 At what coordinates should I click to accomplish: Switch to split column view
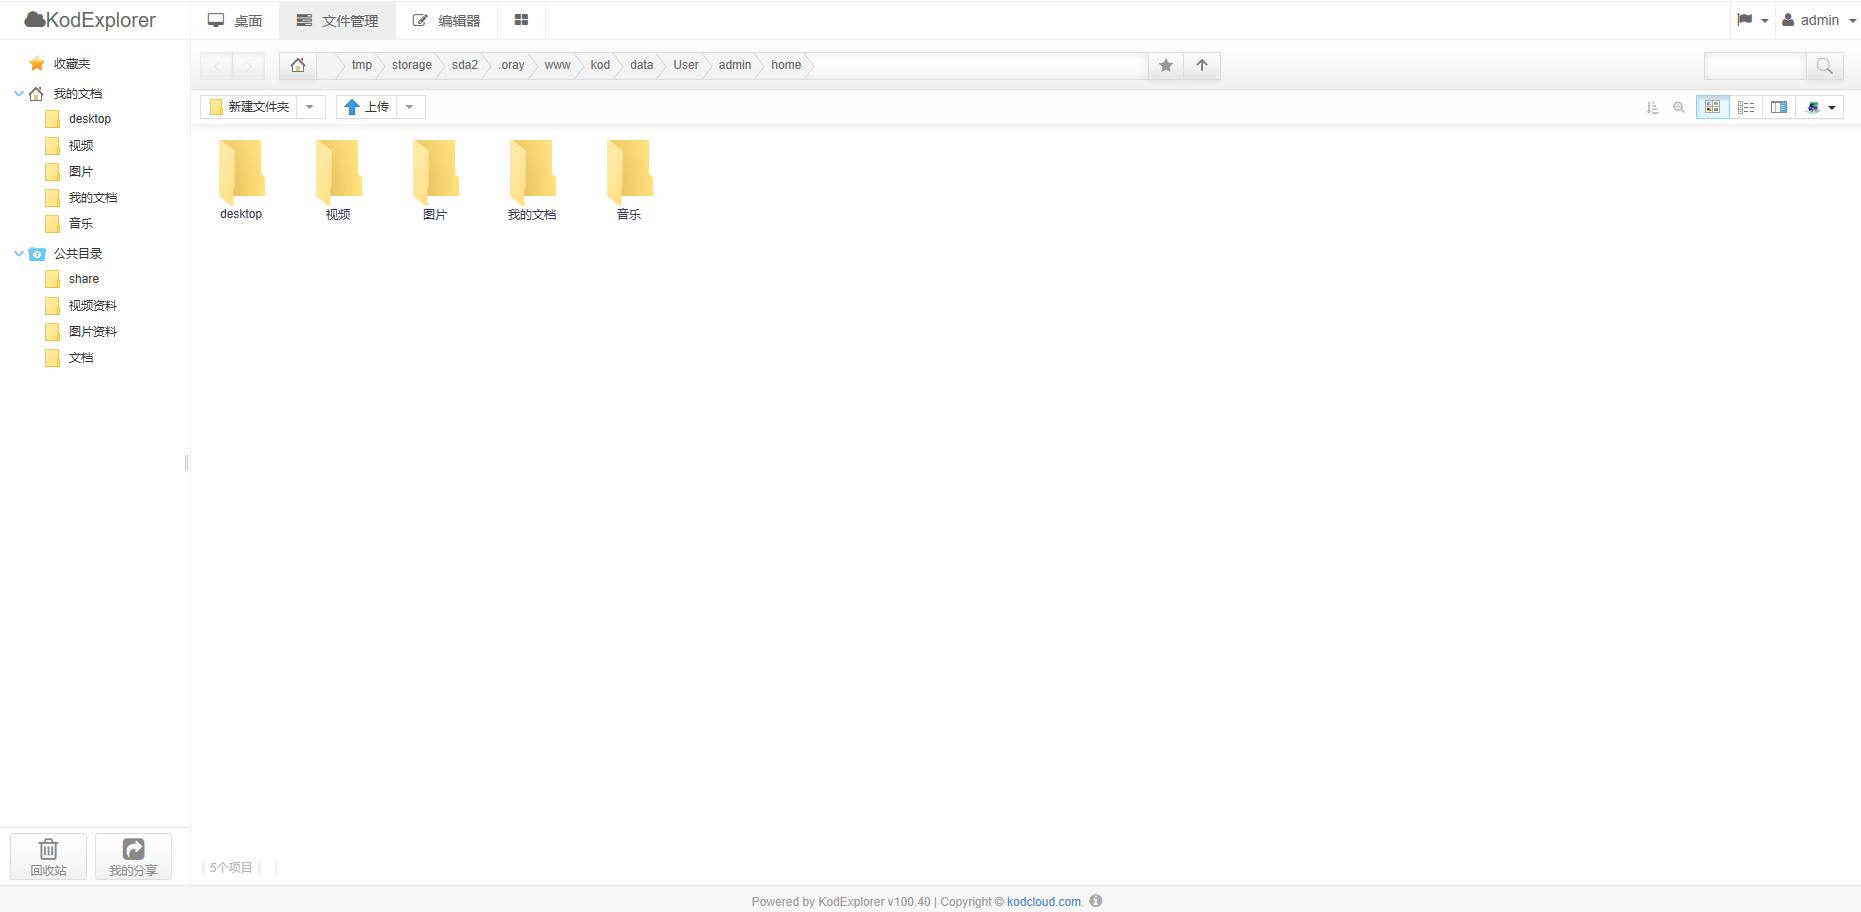point(1779,107)
